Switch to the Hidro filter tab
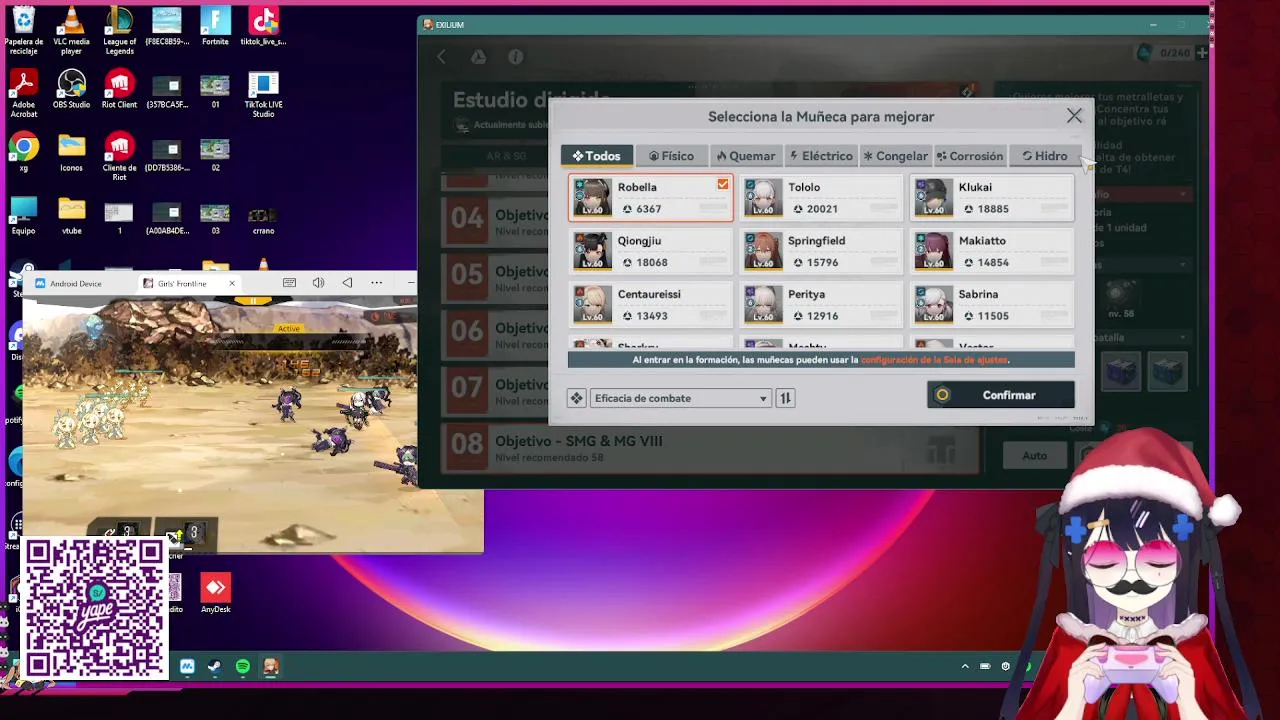 (x=1045, y=156)
